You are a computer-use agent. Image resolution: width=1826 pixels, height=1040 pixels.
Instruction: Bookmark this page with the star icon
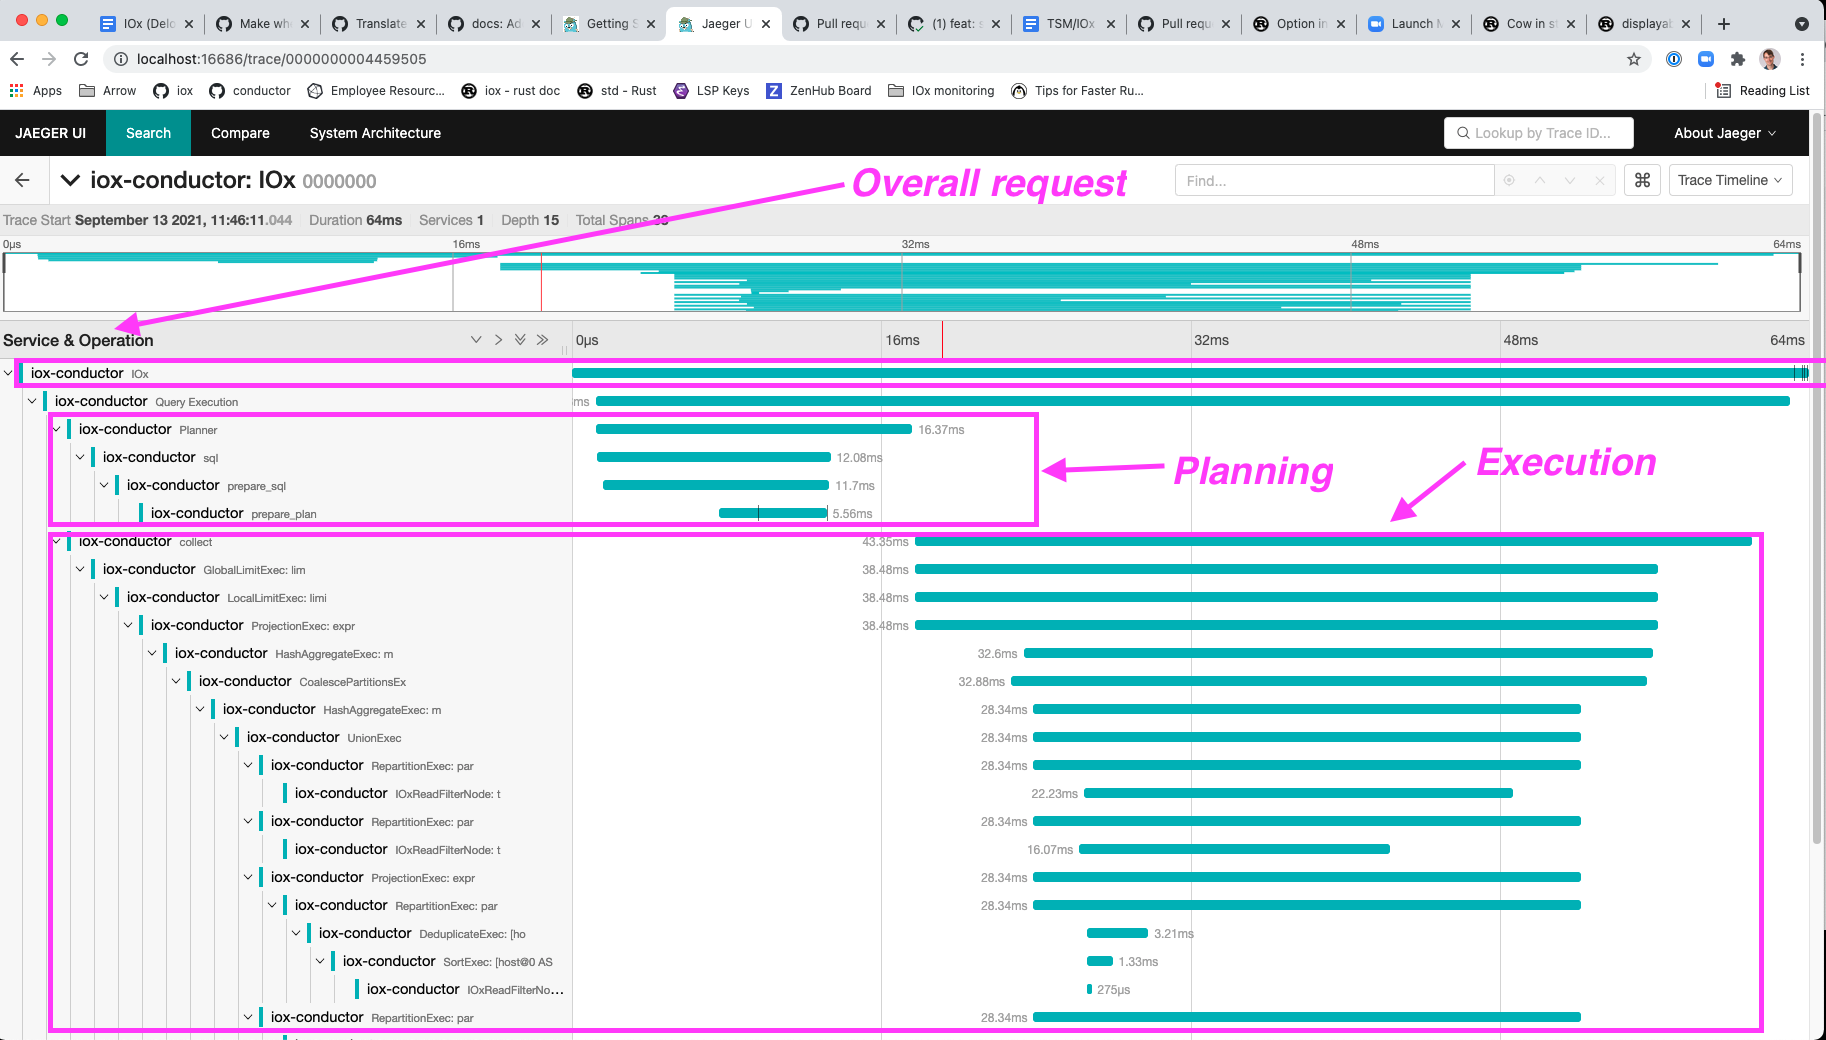(x=1634, y=59)
